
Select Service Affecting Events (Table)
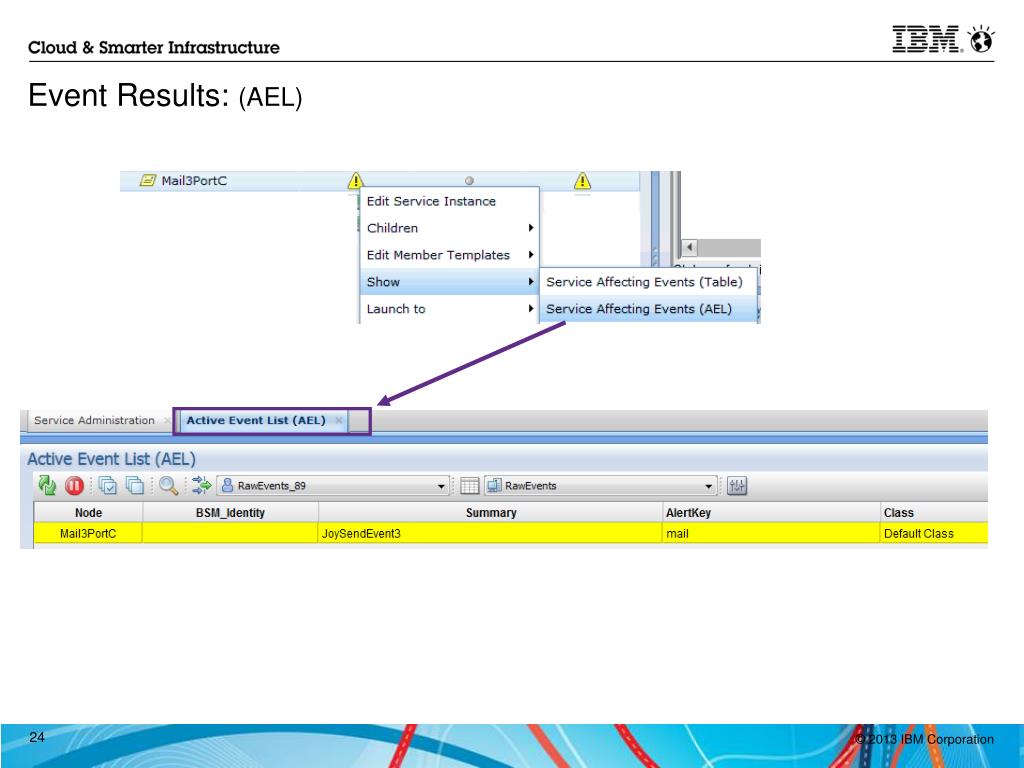(x=648, y=282)
